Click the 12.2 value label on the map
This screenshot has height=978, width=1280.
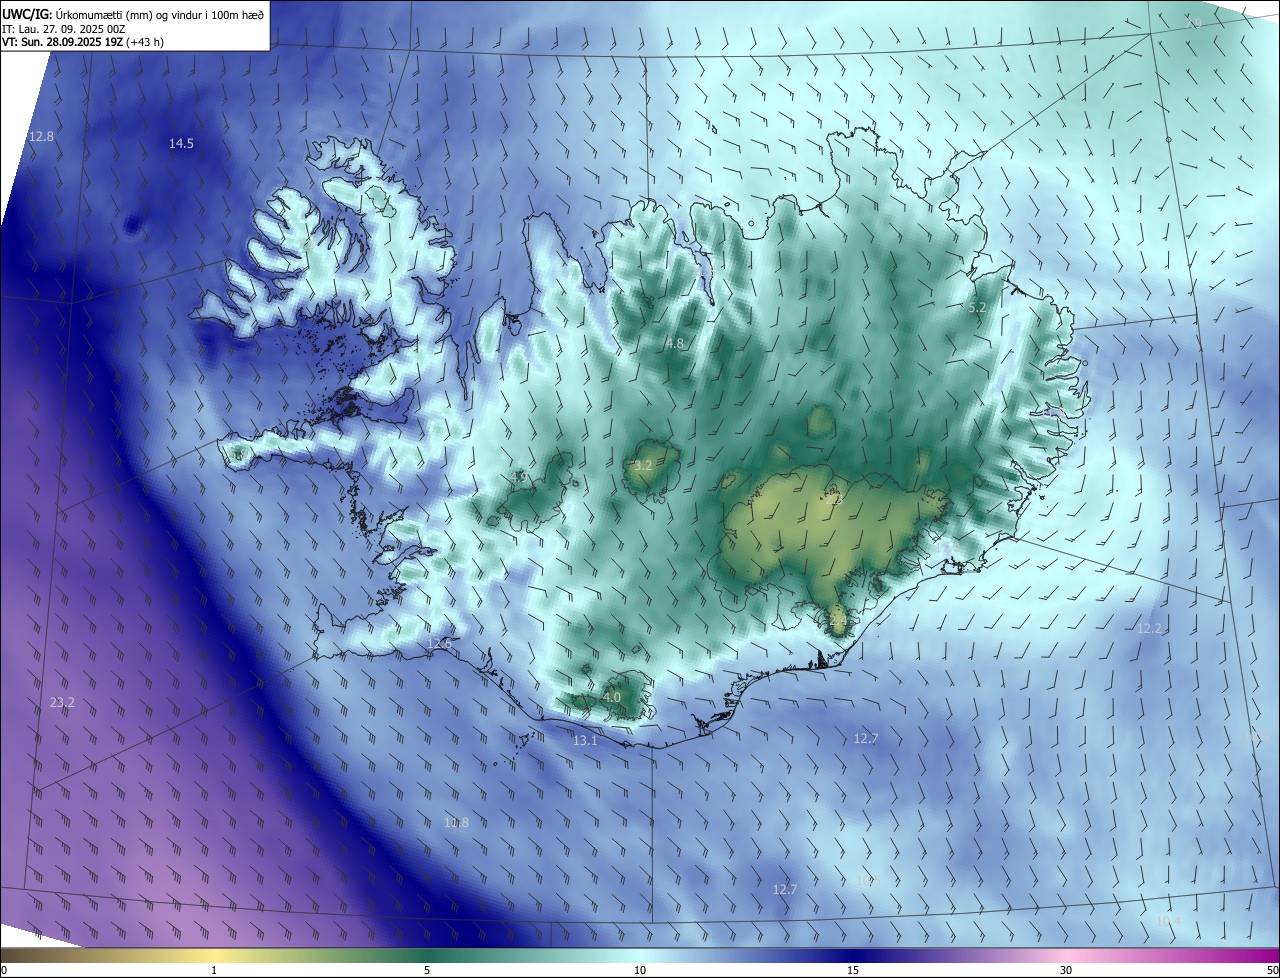point(1150,629)
